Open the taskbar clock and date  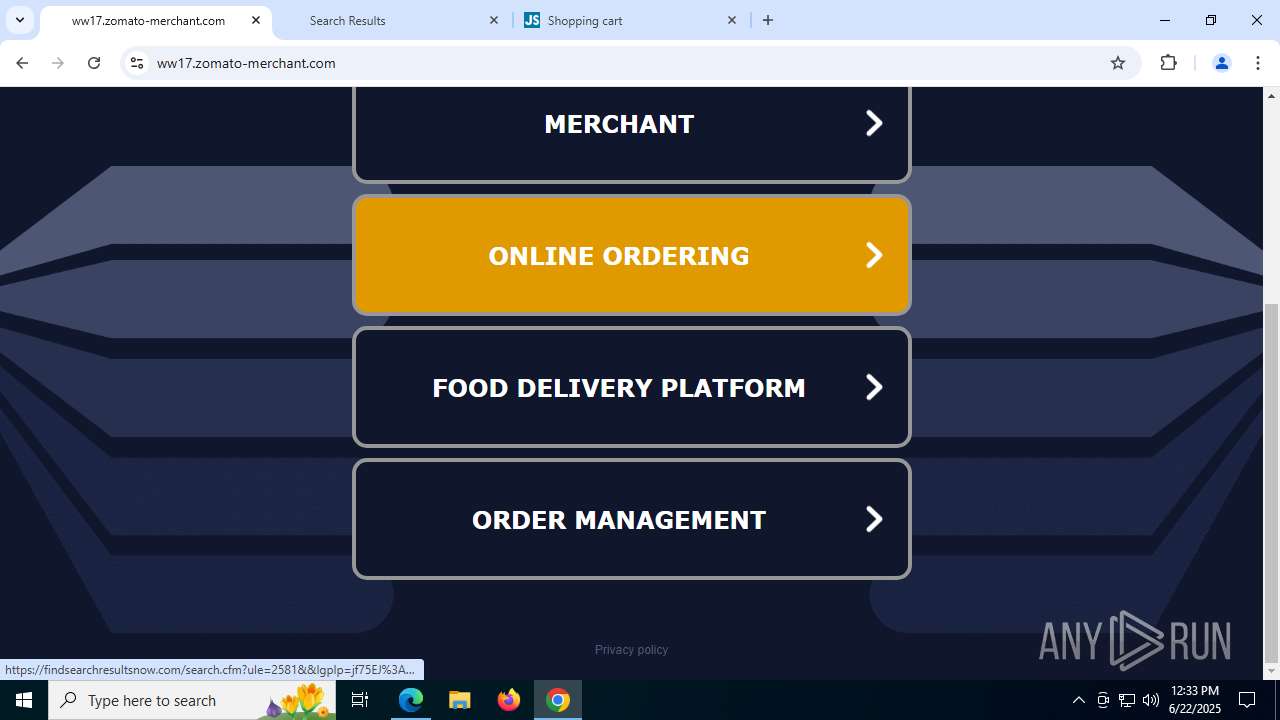(1195, 700)
